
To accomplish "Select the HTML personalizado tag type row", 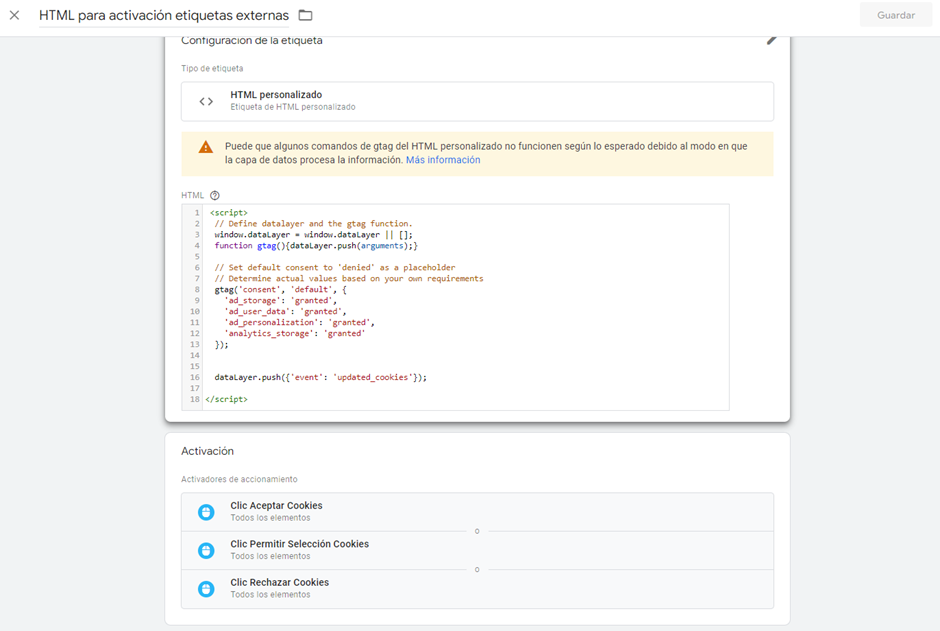I will click(x=477, y=101).
